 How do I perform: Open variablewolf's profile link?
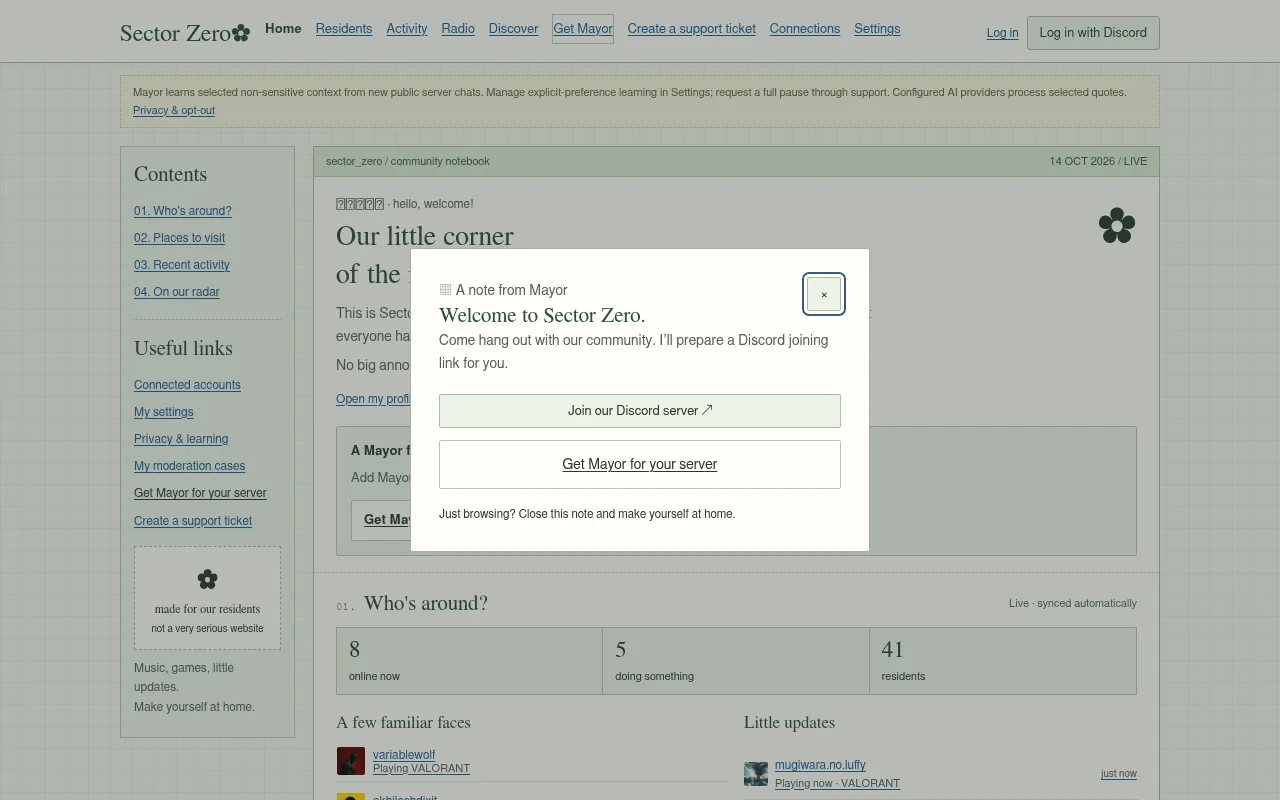(x=404, y=755)
